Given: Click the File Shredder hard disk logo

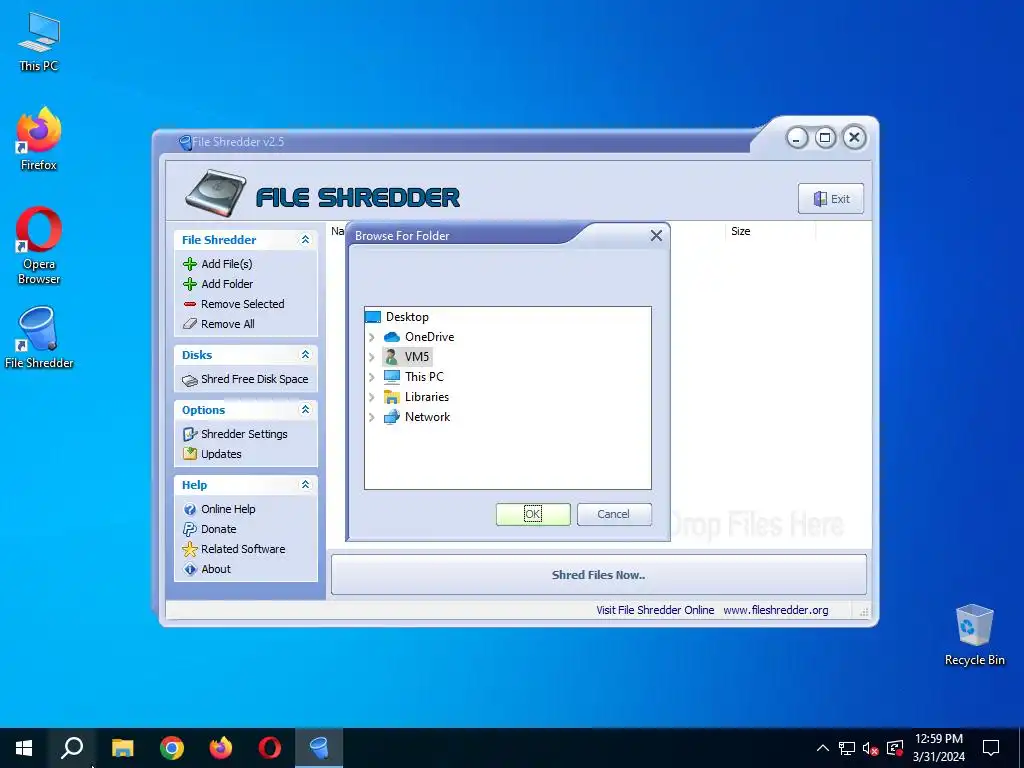Looking at the screenshot, I should tap(216, 193).
